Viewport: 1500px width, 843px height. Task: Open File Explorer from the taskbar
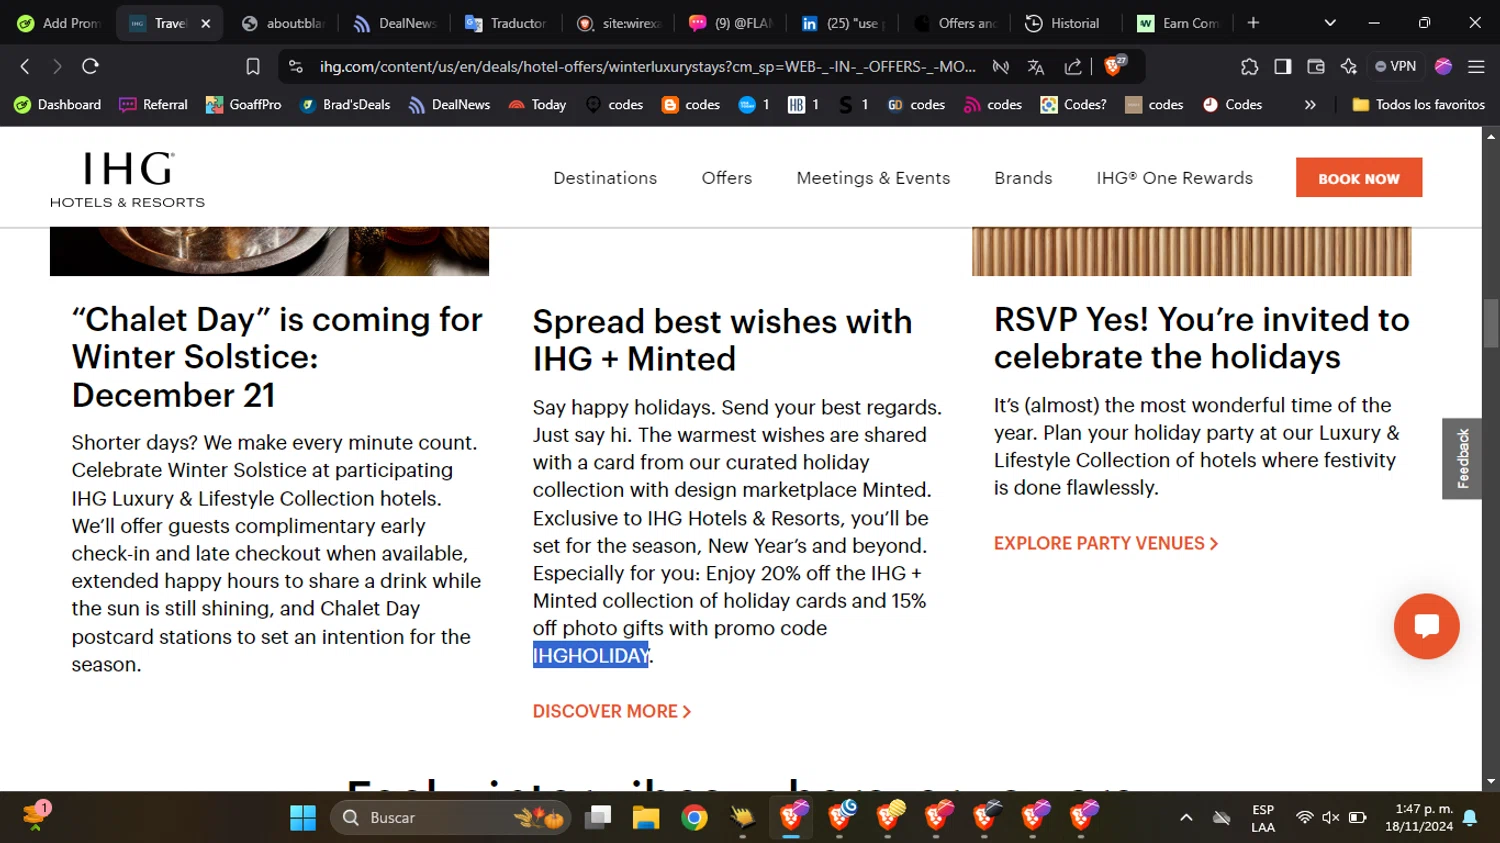pyautogui.click(x=645, y=817)
